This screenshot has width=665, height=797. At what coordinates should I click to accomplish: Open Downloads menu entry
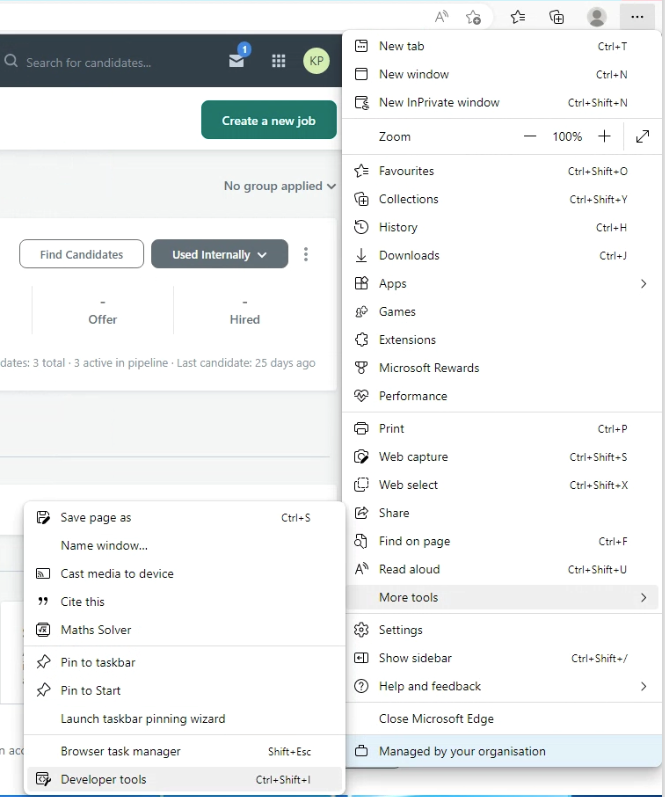[502, 256]
